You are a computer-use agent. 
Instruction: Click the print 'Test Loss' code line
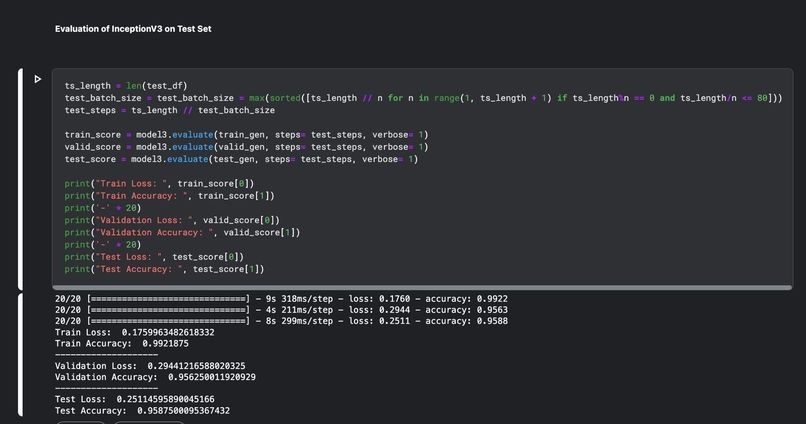pos(154,257)
